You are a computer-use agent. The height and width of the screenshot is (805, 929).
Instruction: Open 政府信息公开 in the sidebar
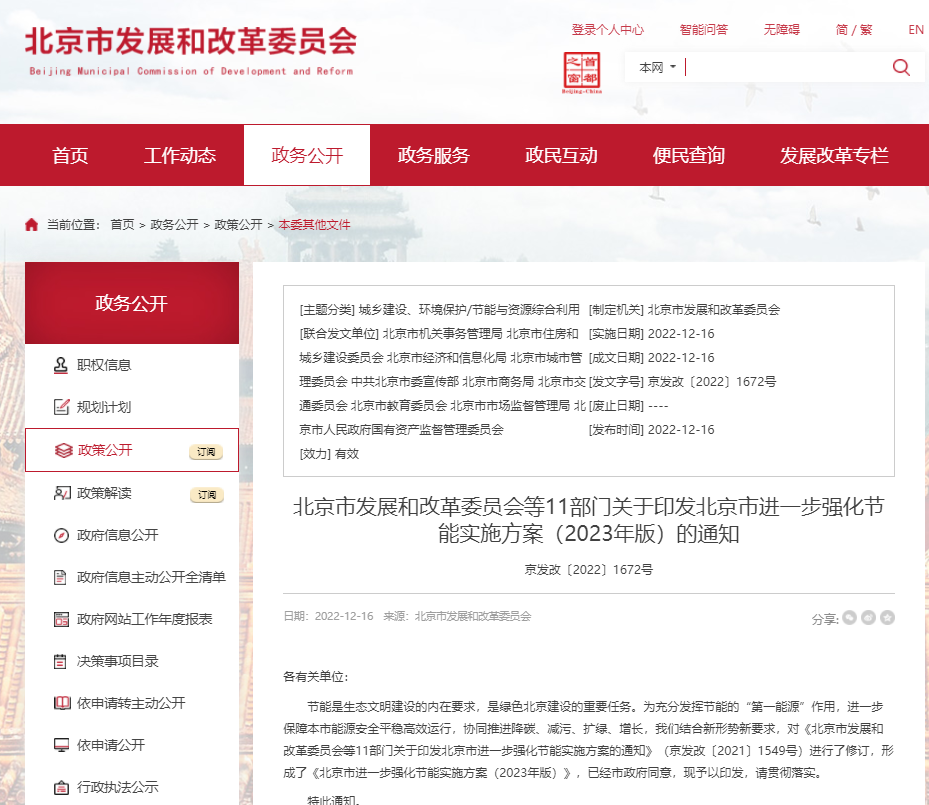click(117, 535)
